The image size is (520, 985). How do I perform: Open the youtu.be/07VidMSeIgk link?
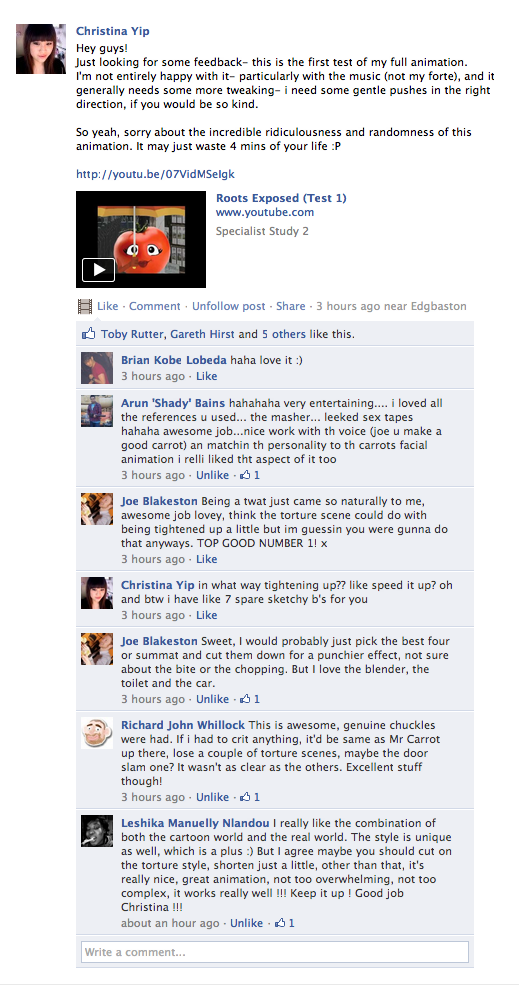(x=155, y=174)
